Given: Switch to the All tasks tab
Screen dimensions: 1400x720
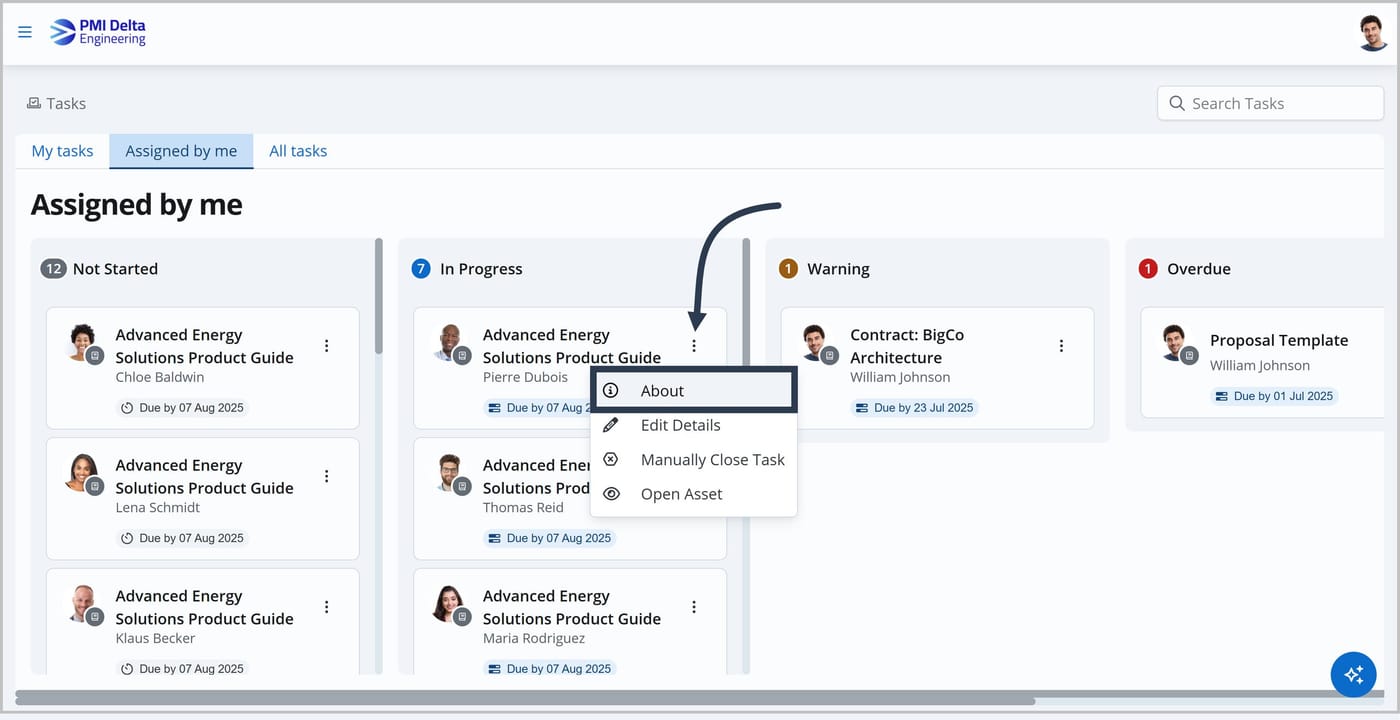Looking at the screenshot, I should click(x=298, y=151).
